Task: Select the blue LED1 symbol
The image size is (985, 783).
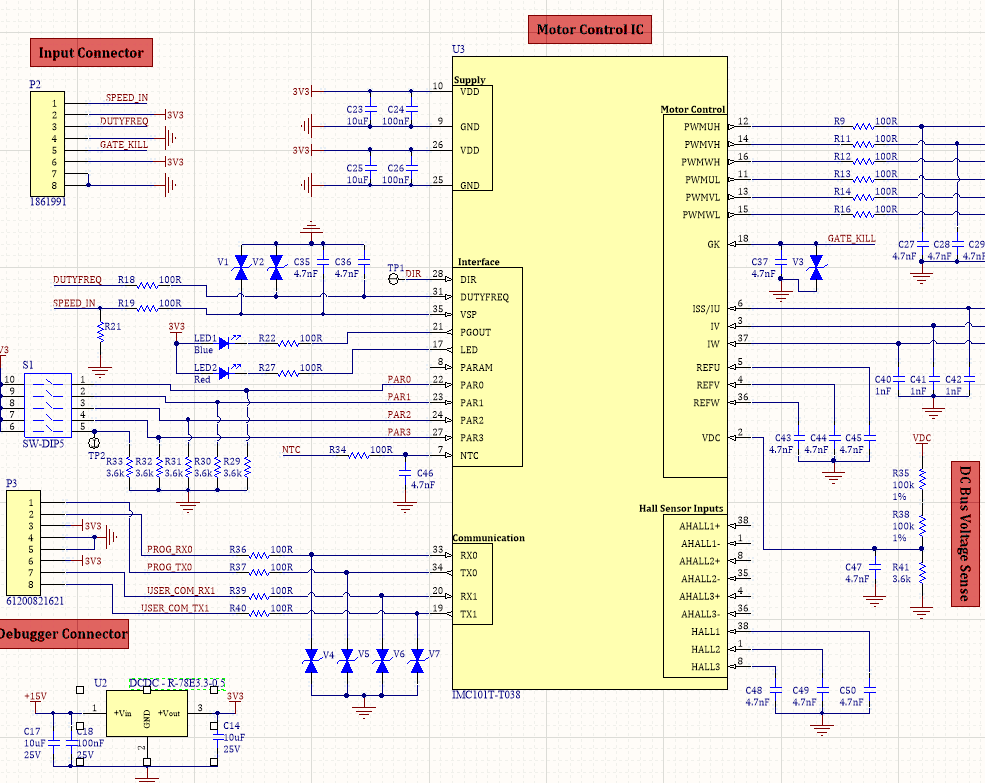Action: pyautogui.click(x=222, y=342)
